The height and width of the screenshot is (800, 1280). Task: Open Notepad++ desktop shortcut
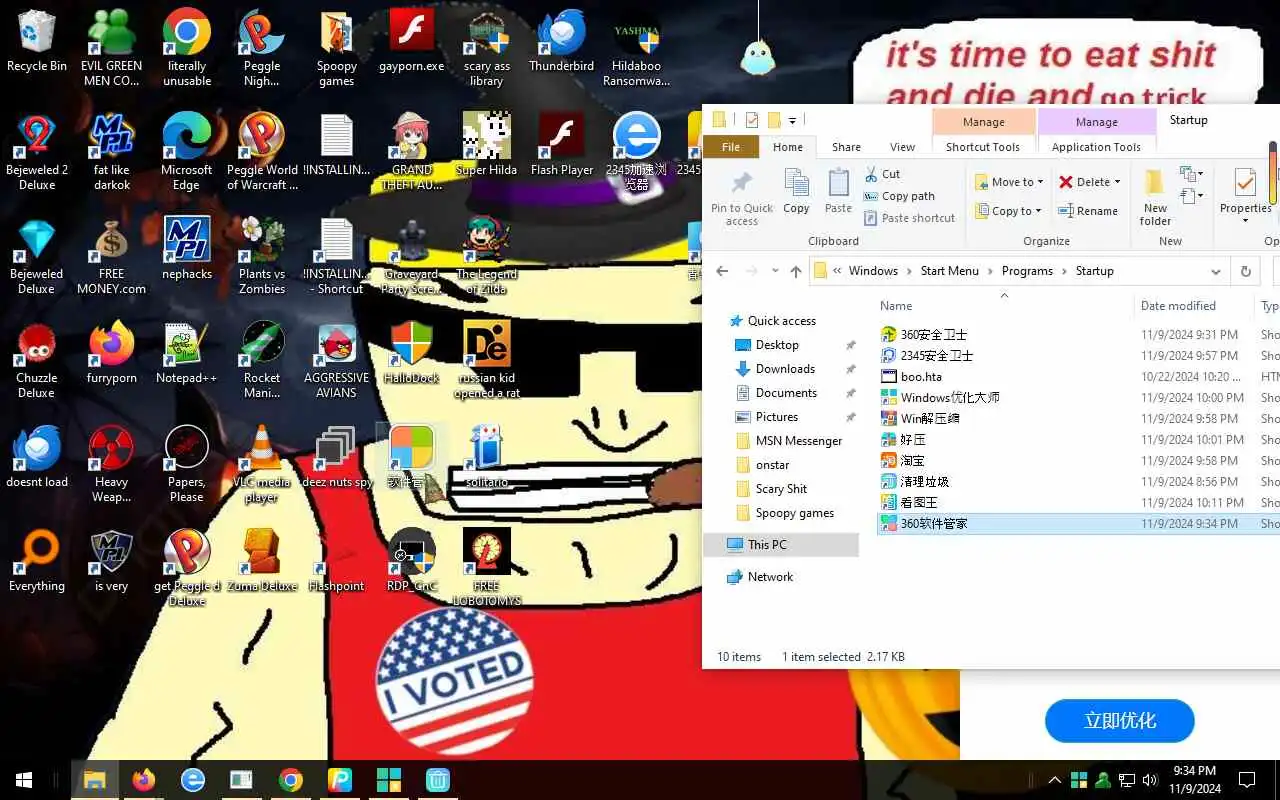click(x=187, y=354)
